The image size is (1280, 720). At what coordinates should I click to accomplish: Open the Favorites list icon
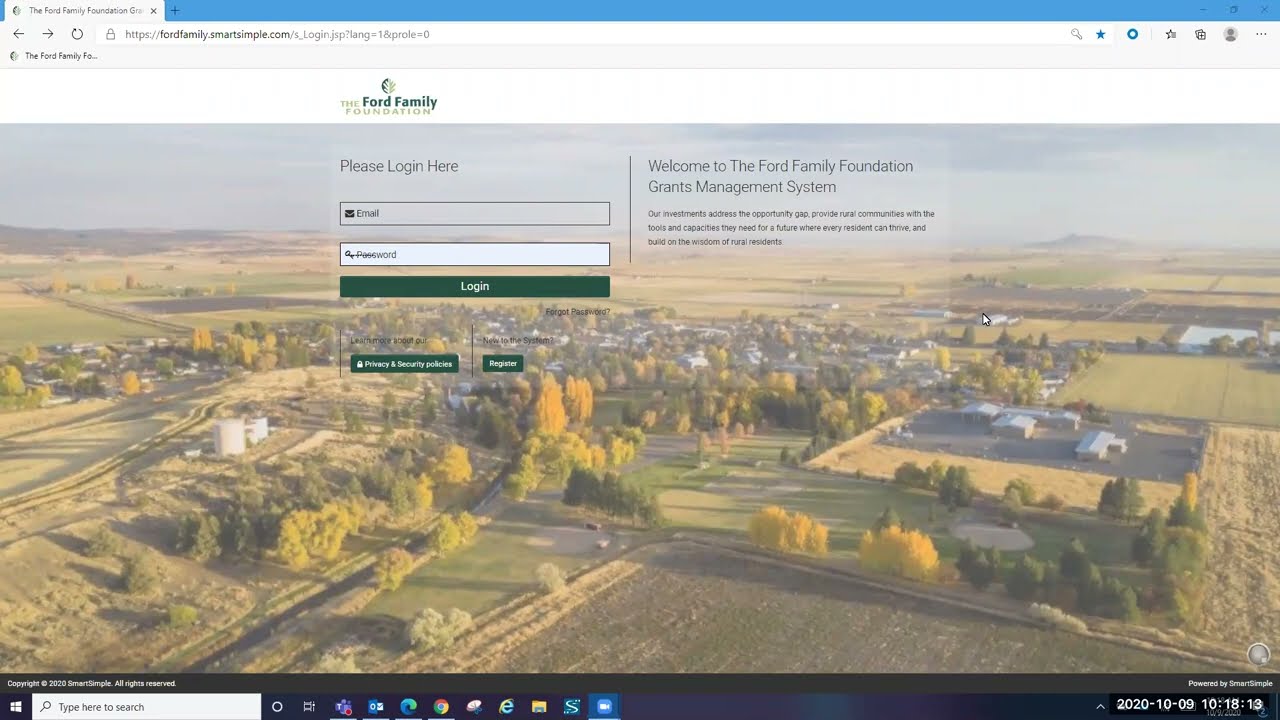(1170, 34)
